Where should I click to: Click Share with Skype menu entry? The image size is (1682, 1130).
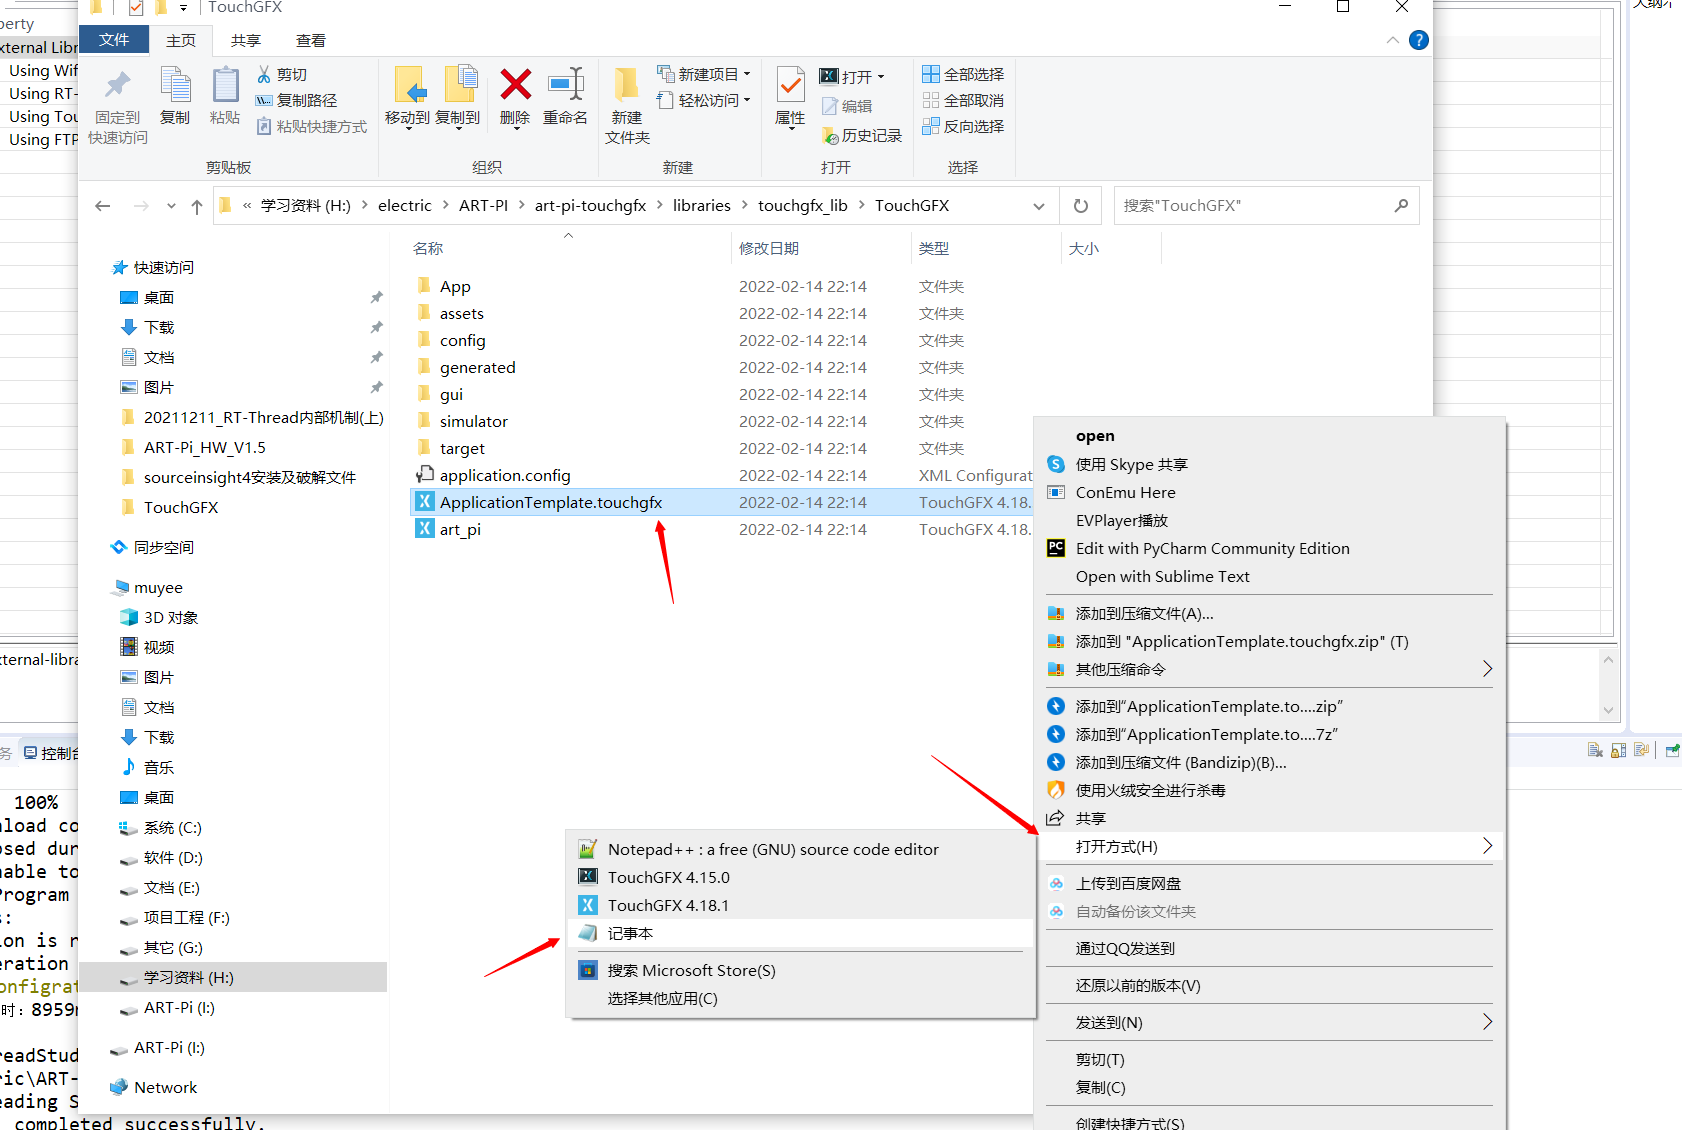click(x=1269, y=465)
